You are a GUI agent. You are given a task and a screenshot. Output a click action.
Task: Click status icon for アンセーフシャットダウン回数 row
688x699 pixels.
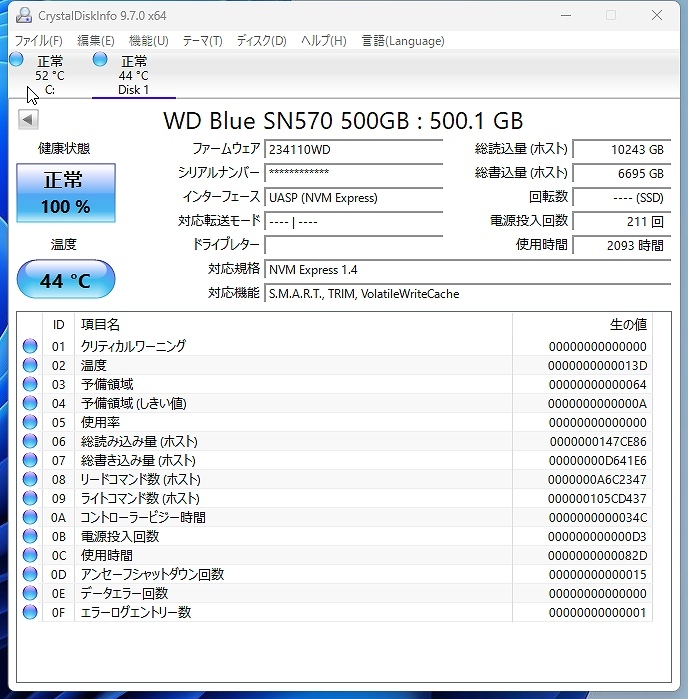coord(30,574)
